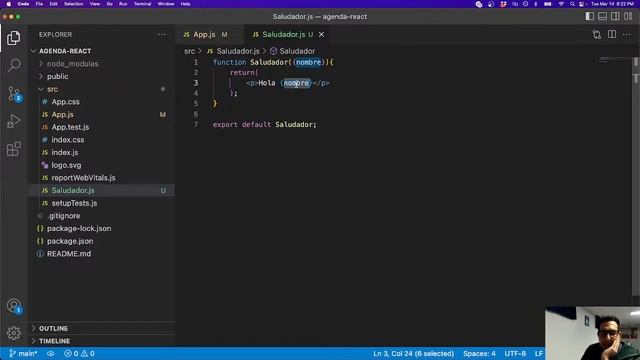Change end of line via LF
This screenshot has width=640, height=360.
(x=539, y=353)
